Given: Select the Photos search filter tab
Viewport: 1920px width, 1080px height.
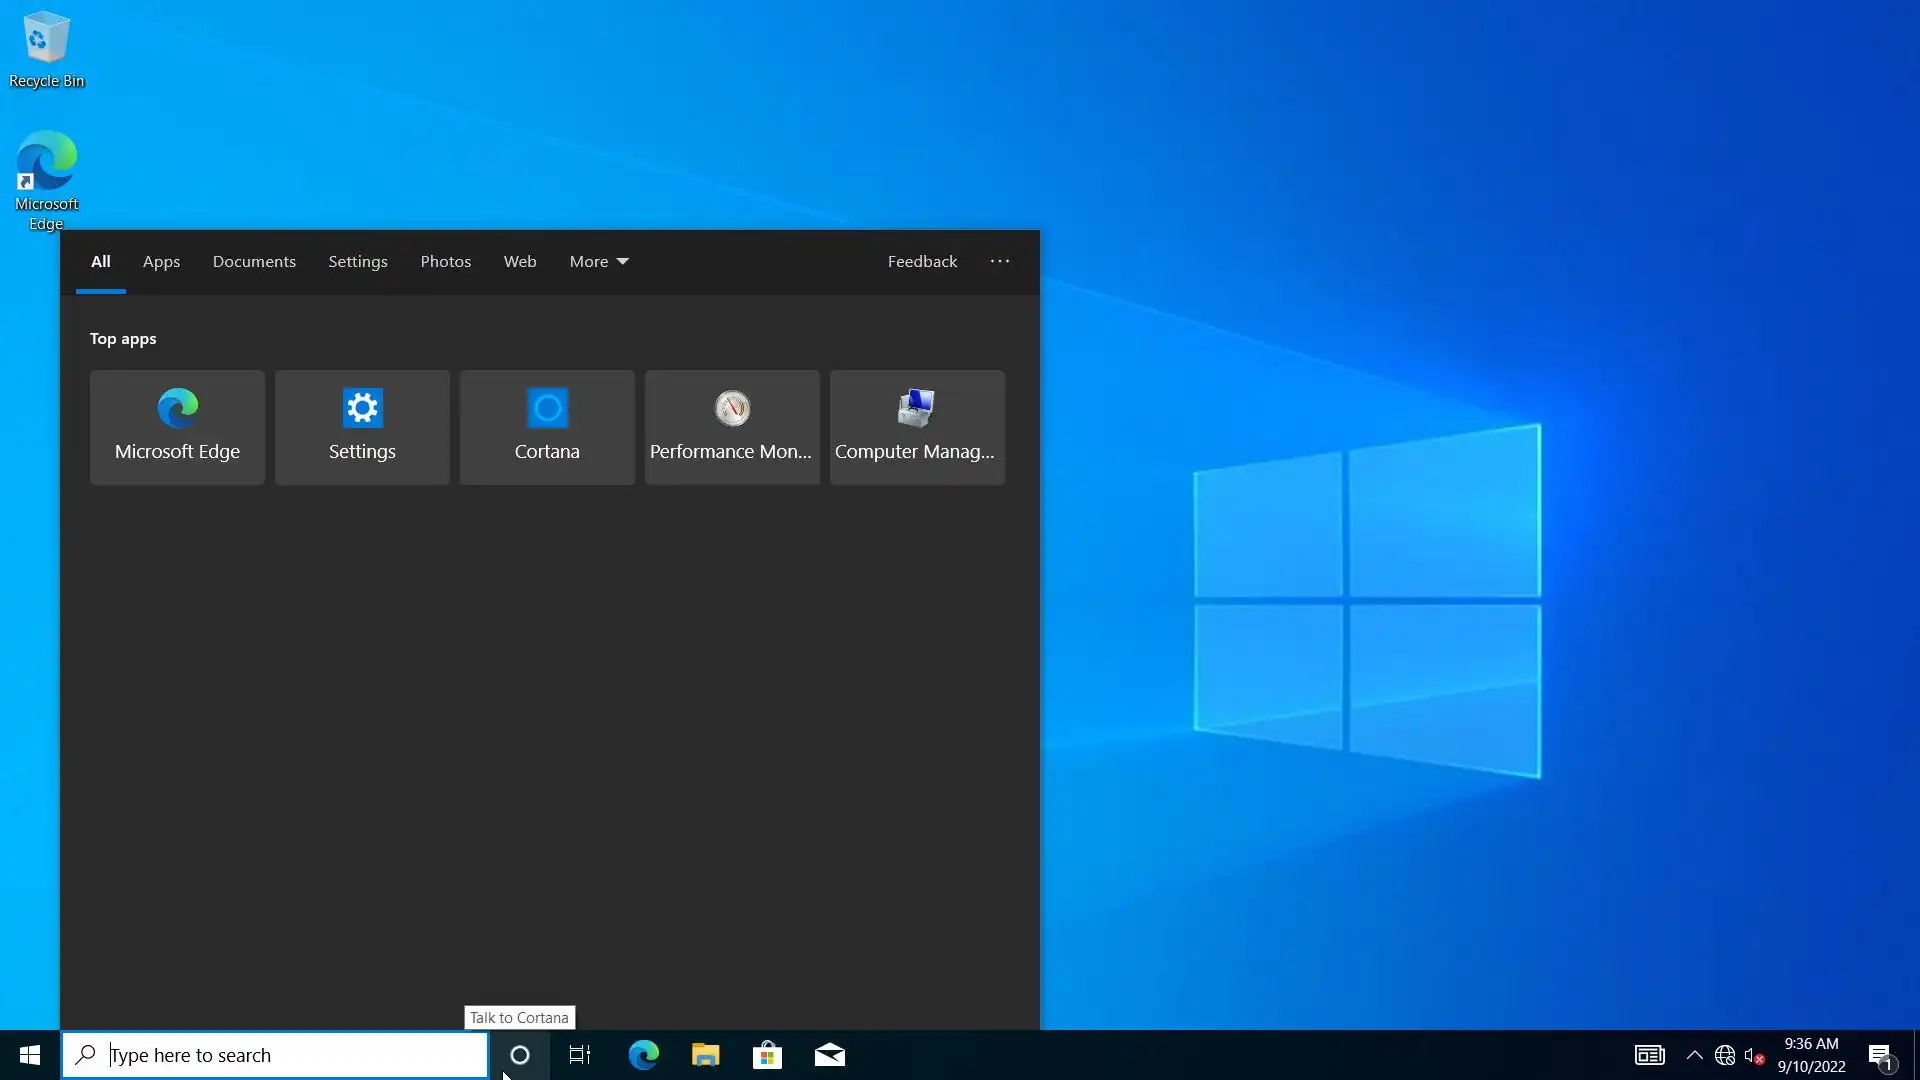Looking at the screenshot, I should coord(445,261).
